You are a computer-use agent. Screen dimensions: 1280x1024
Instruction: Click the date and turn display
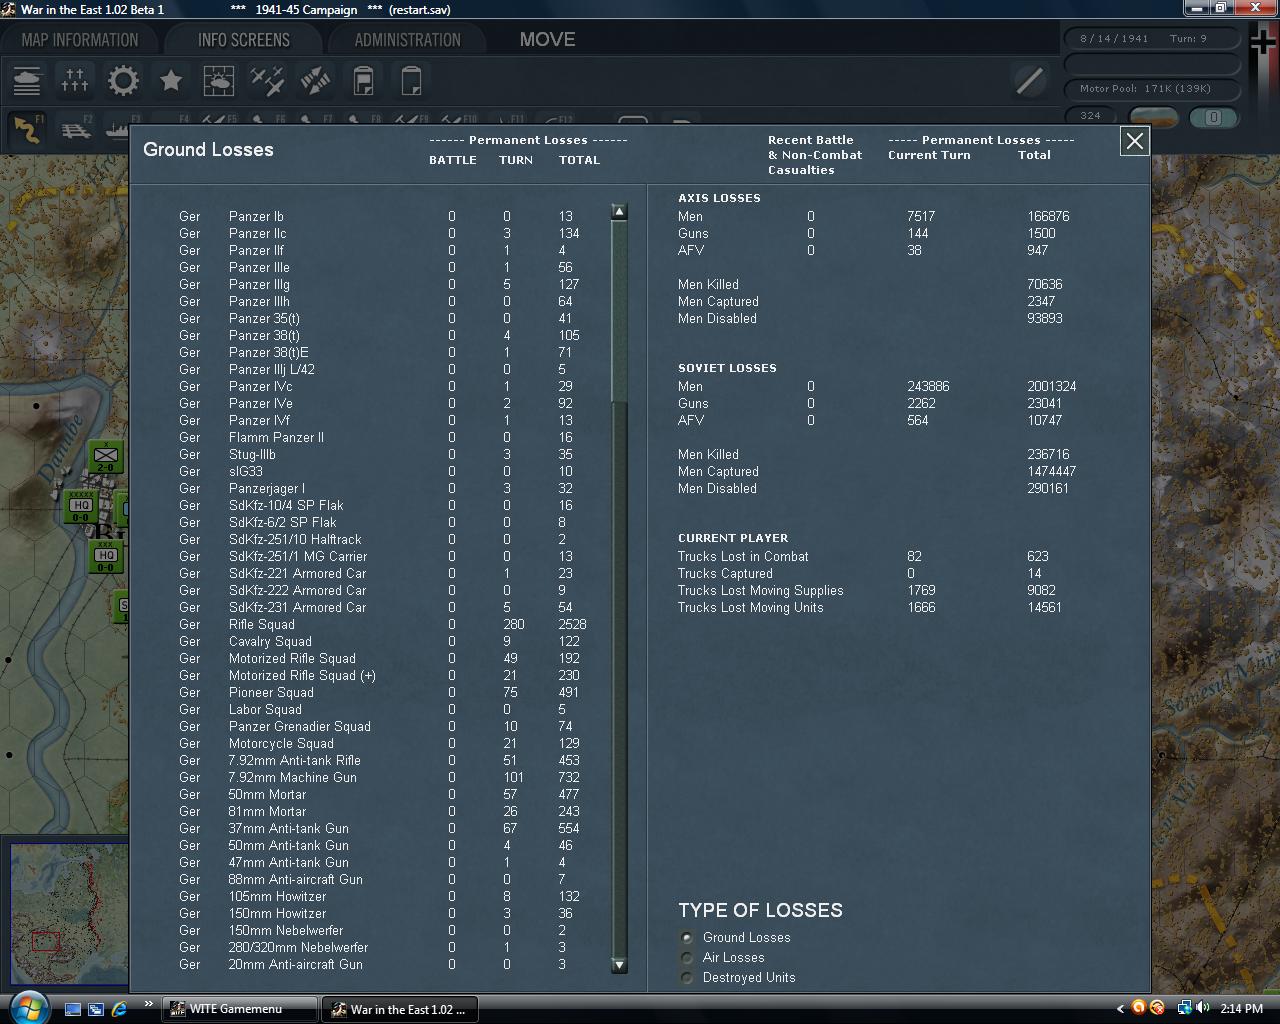pos(1151,38)
